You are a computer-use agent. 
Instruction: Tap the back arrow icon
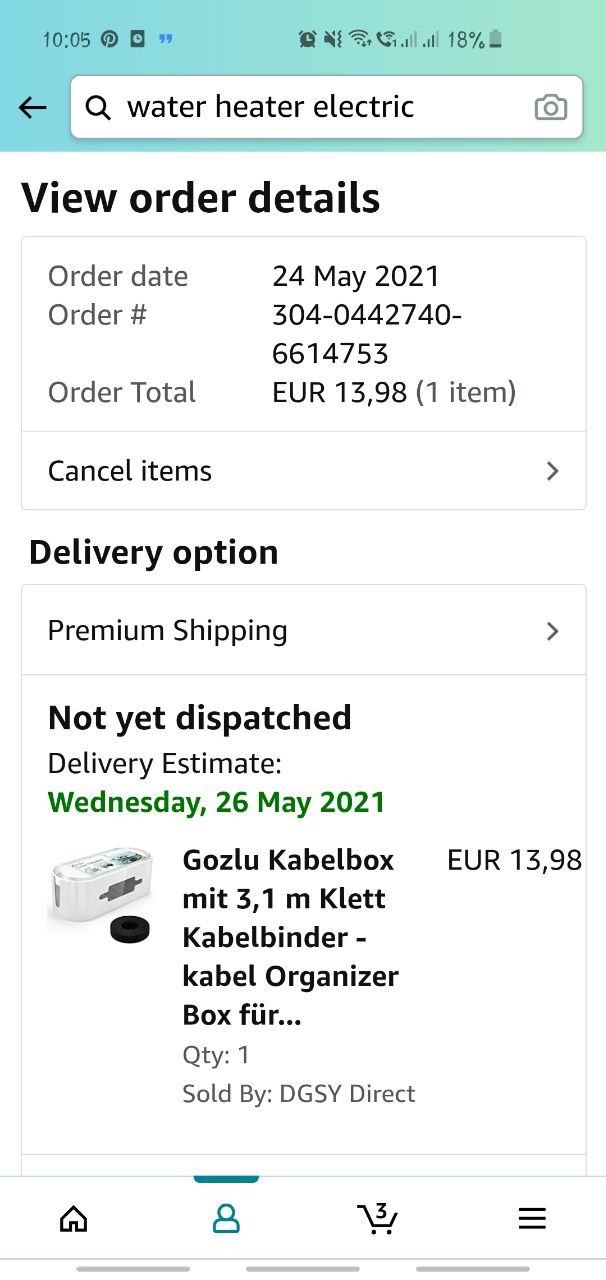tap(33, 108)
